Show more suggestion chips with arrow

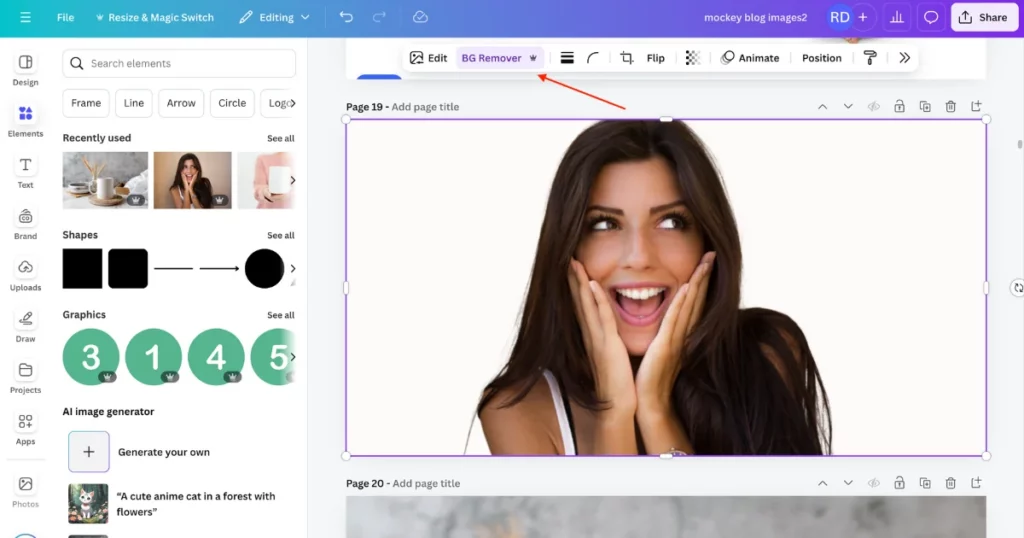[x=293, y=103]
